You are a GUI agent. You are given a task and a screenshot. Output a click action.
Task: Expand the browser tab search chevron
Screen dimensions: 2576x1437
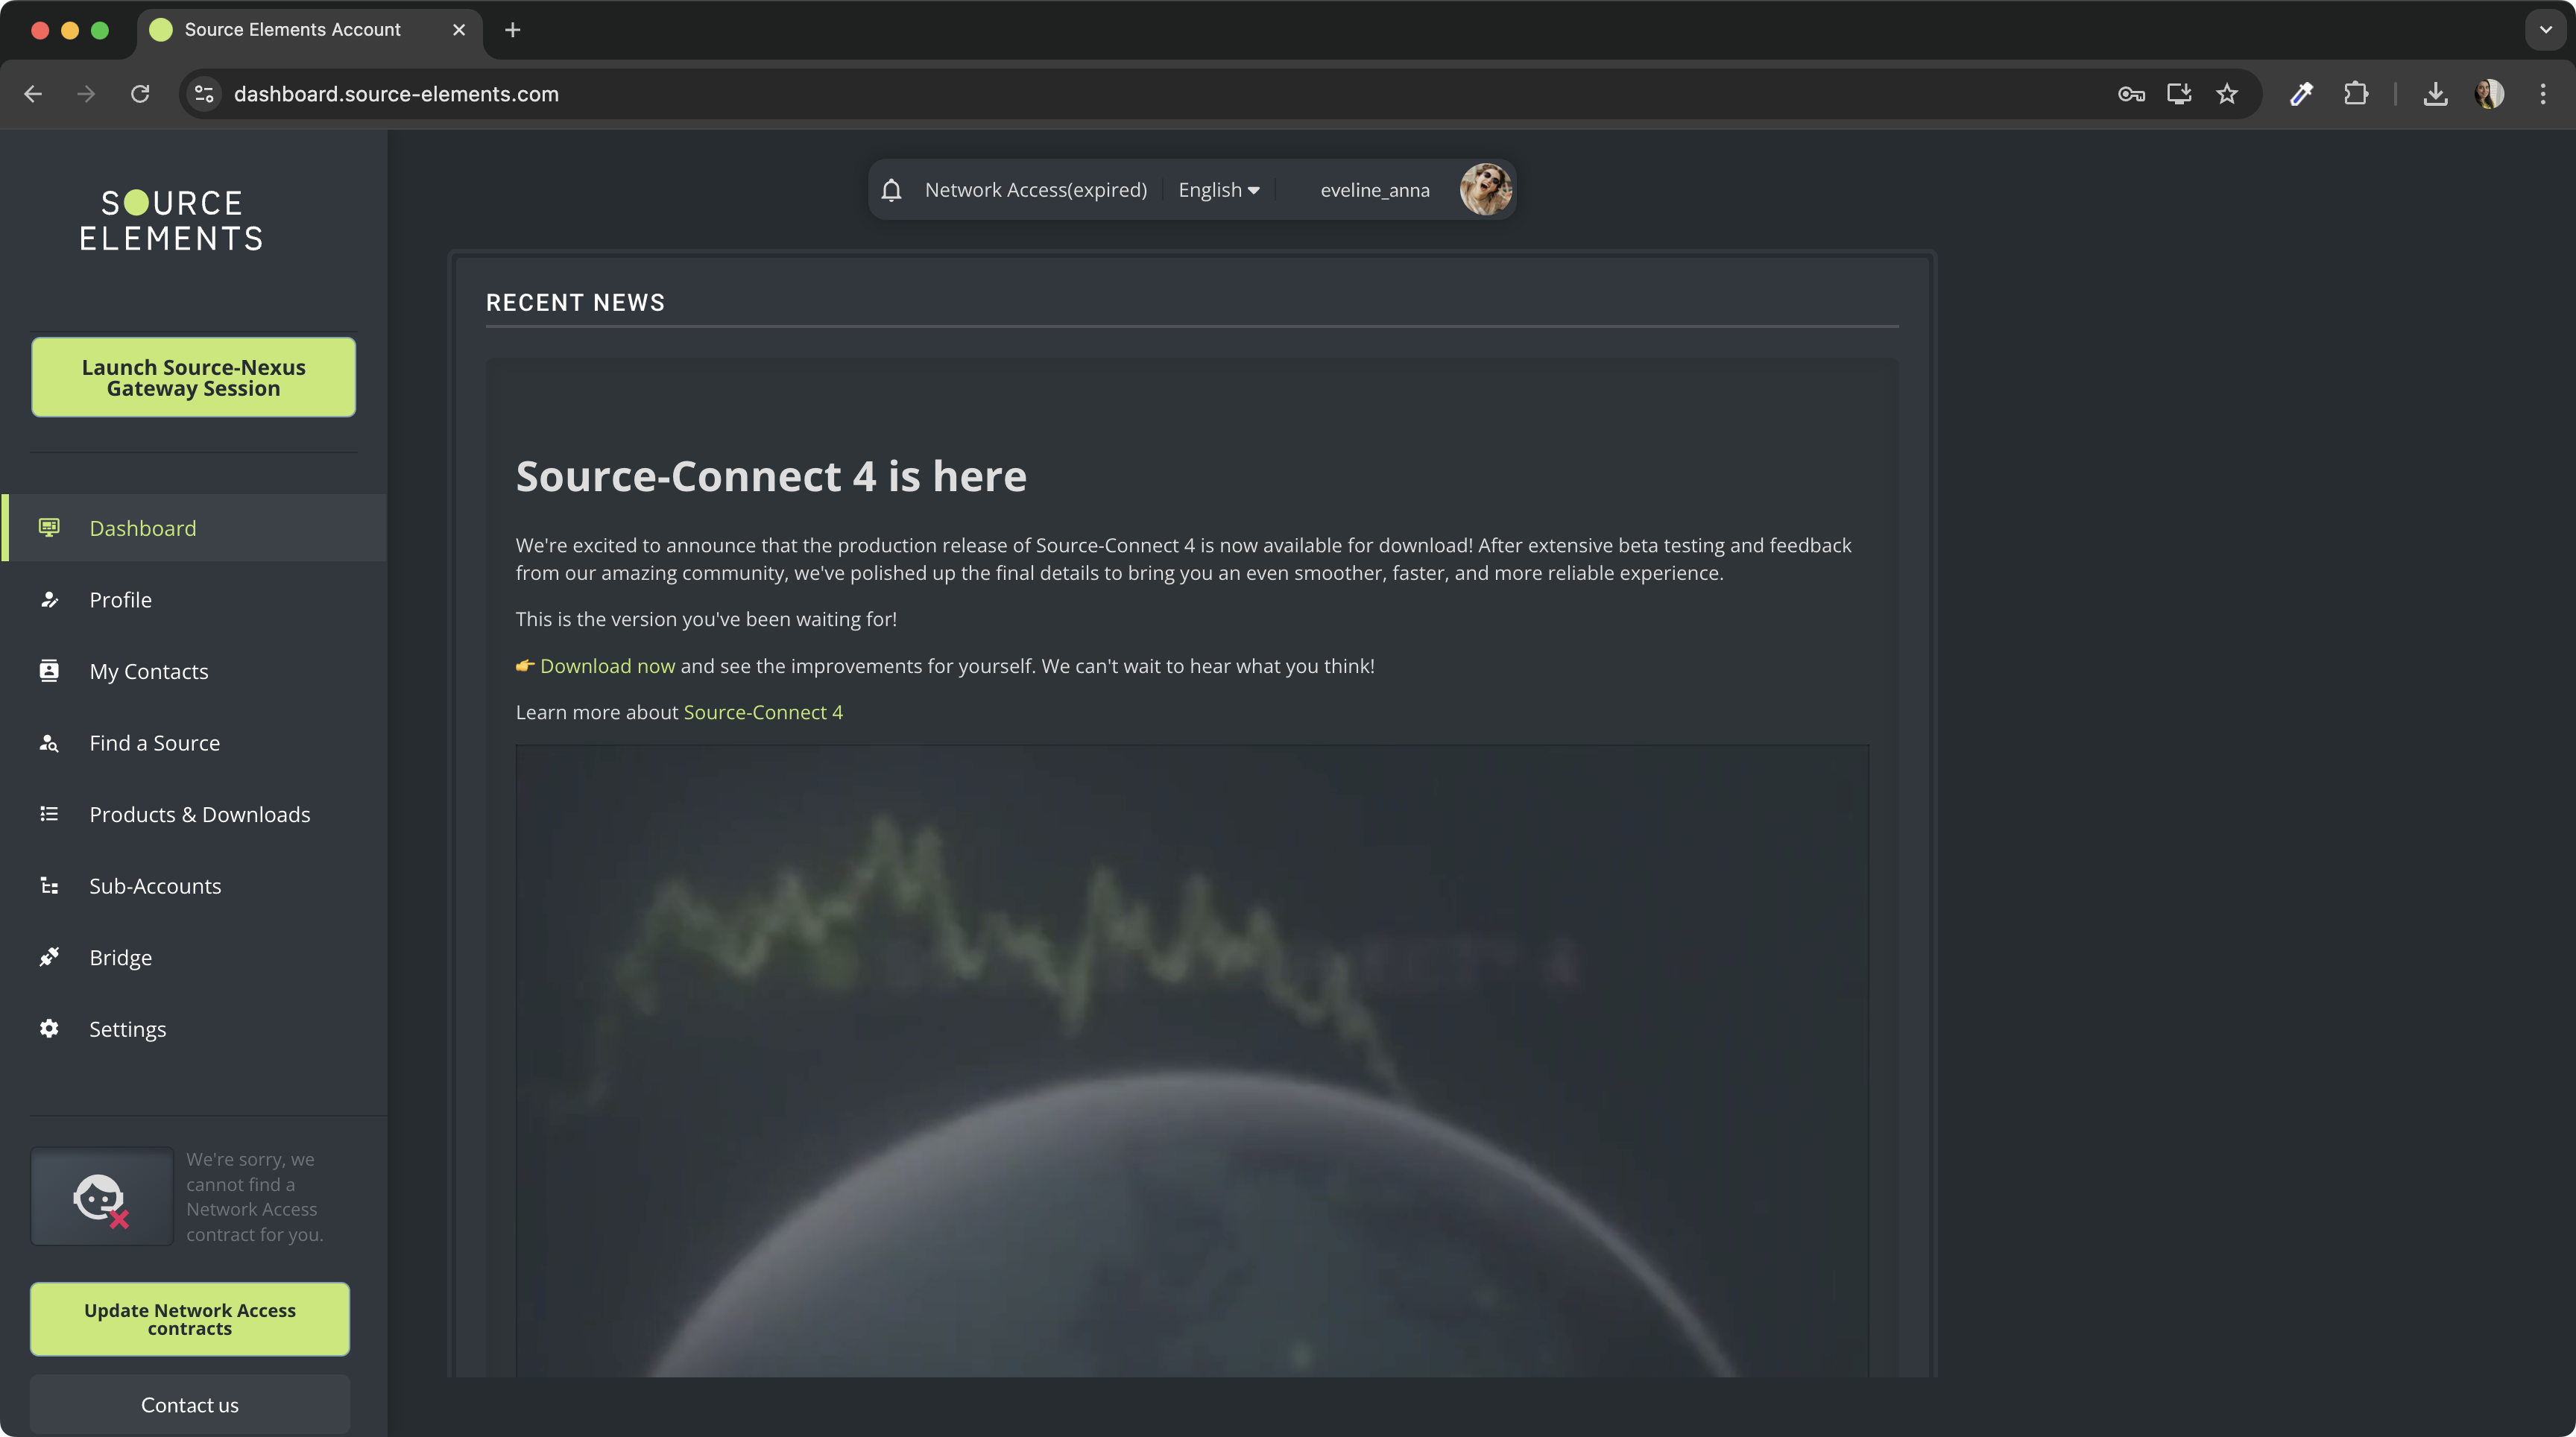(2545, 30)
